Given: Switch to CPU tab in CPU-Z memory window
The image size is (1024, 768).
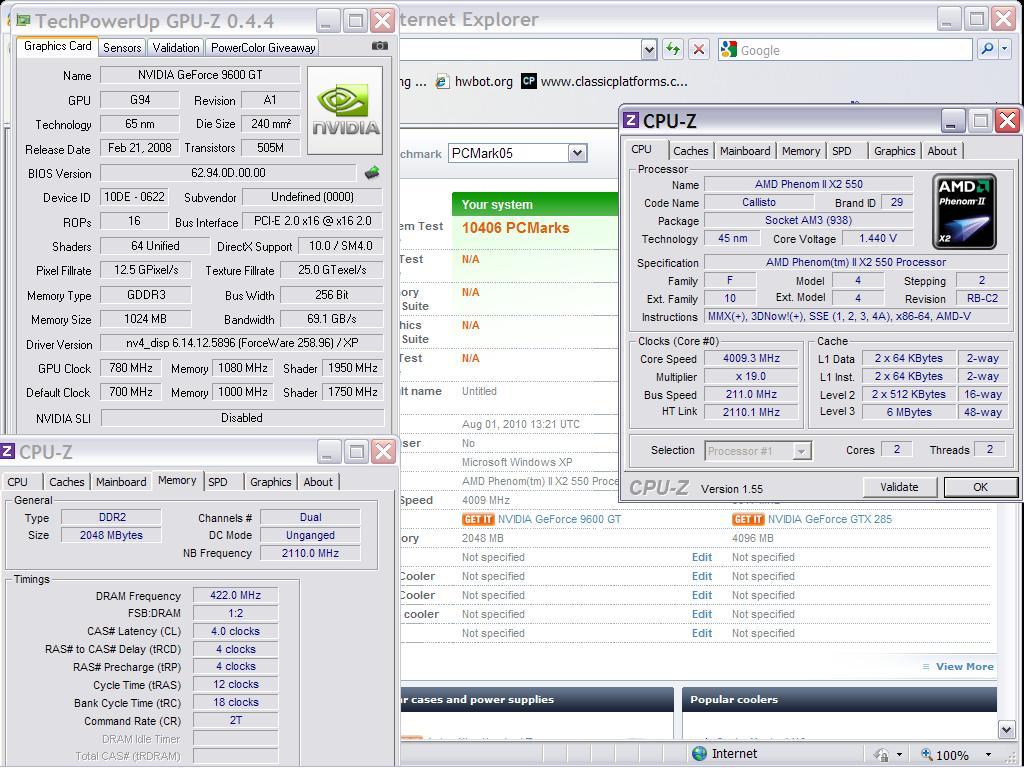Looking at the screenshot, I should point(18,482).
